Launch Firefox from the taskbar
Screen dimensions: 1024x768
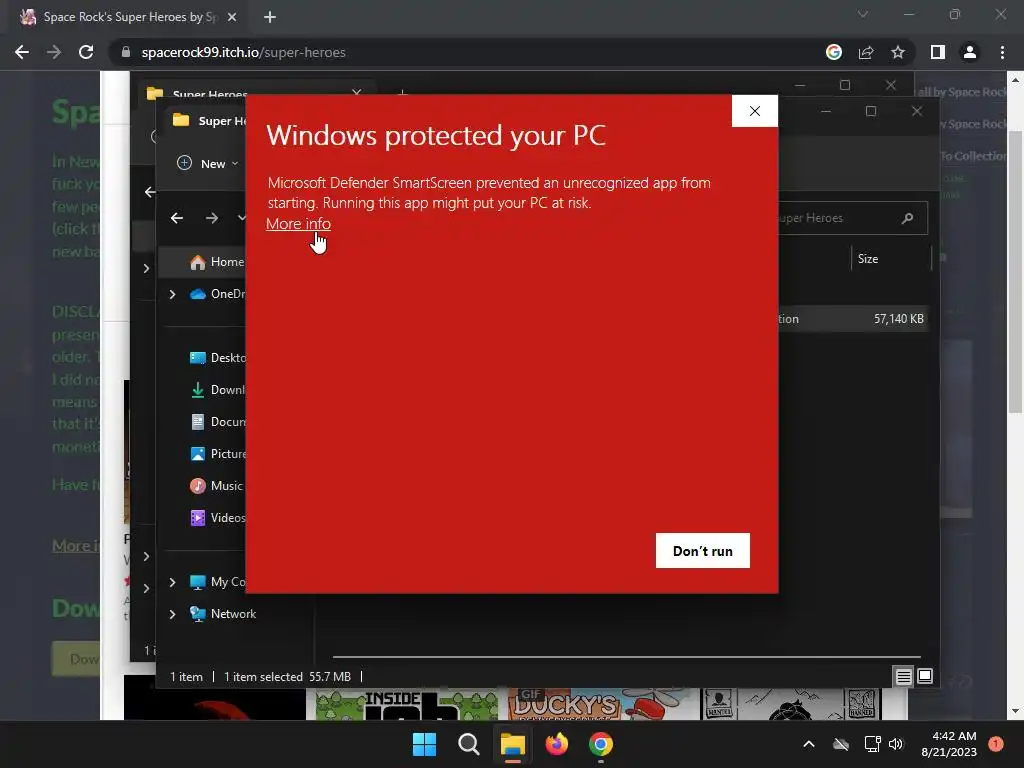(556, 744)
